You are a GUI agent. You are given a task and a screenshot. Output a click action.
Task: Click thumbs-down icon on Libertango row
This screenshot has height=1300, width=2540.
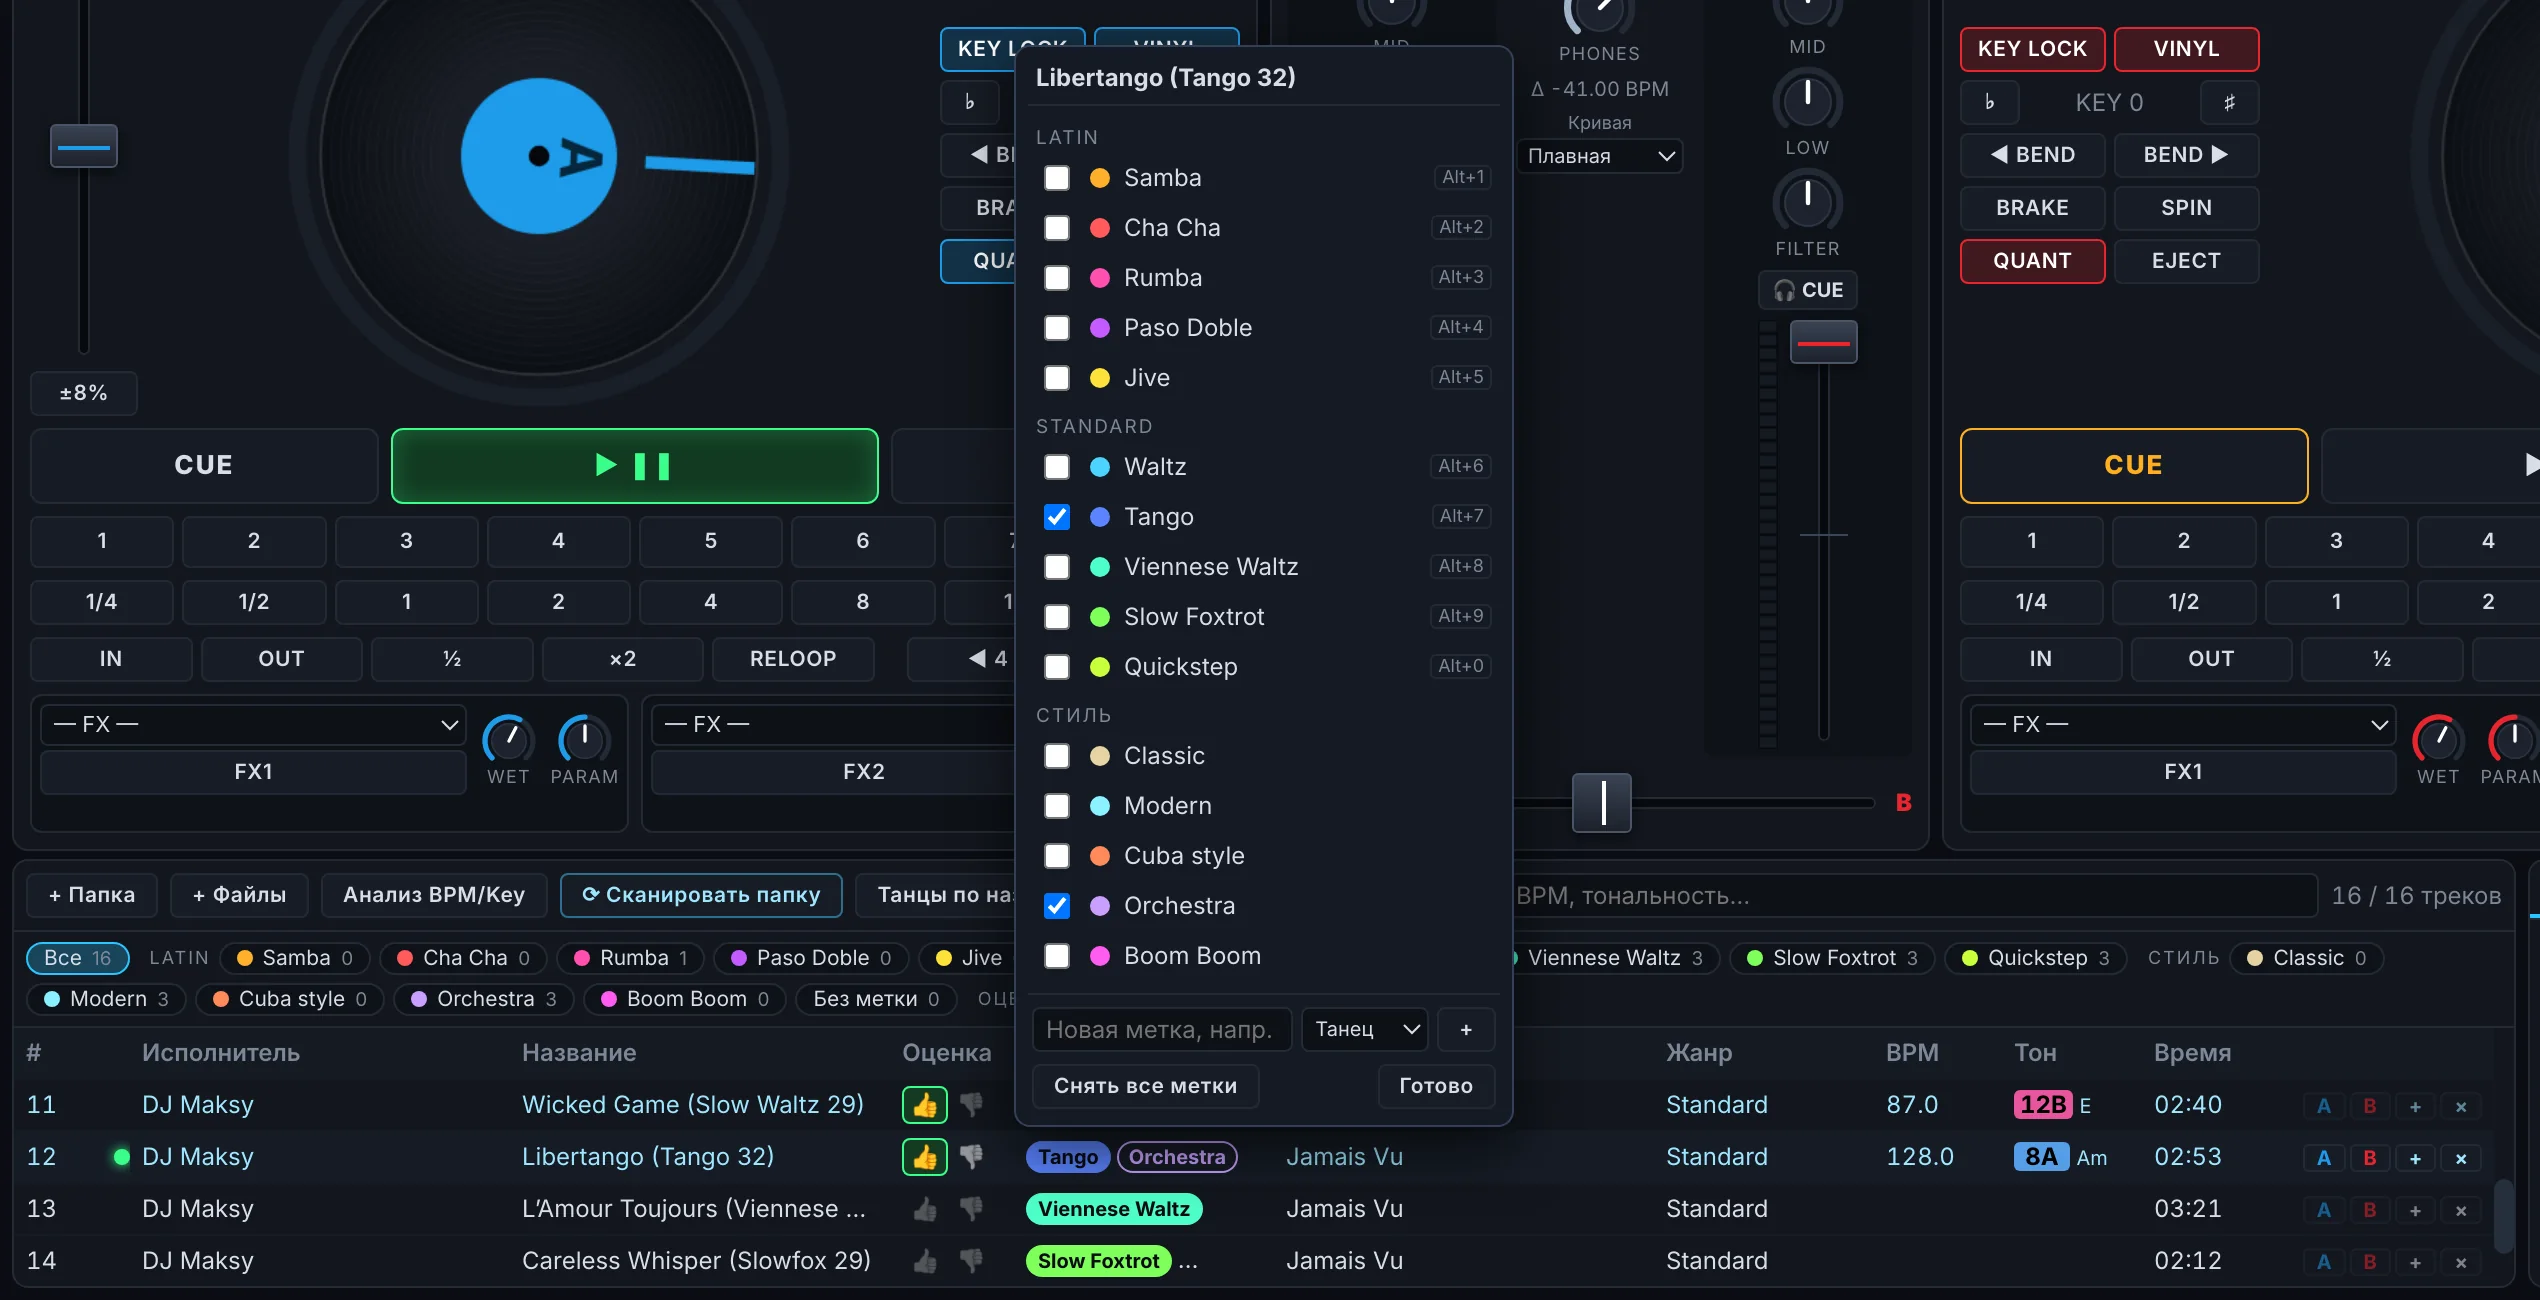click(971, 1157)
